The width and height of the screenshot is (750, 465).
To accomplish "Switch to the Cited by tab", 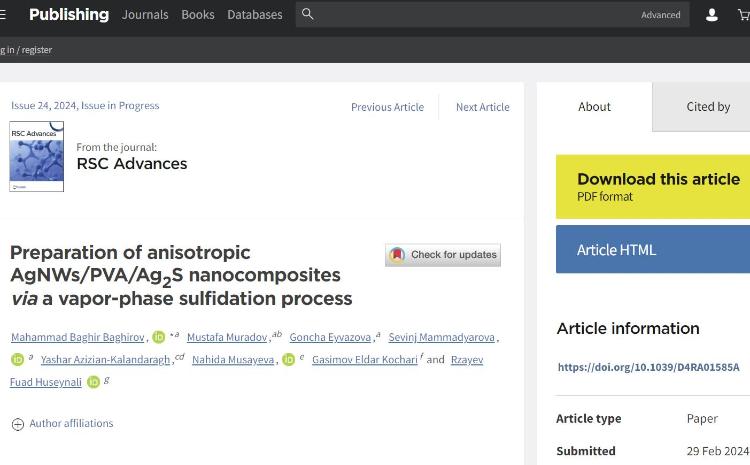I will 708,107.
